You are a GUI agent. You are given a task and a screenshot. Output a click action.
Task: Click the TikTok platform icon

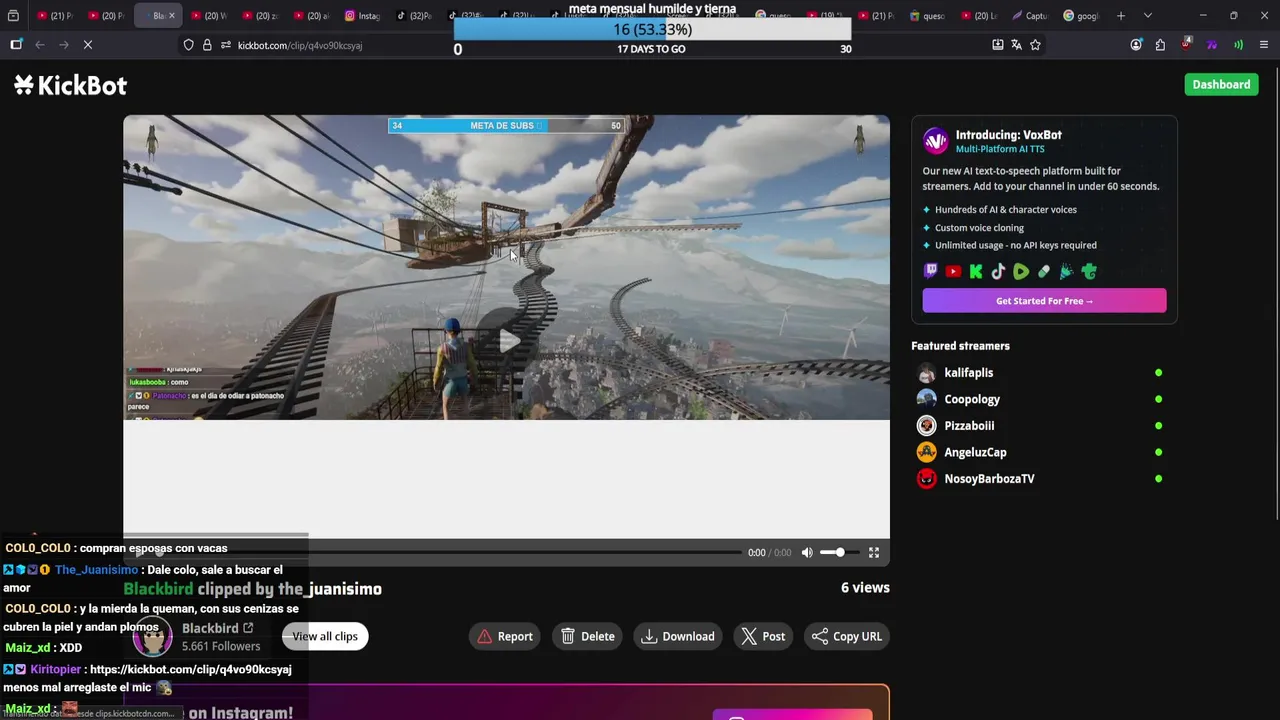click(x=998, y=271)
